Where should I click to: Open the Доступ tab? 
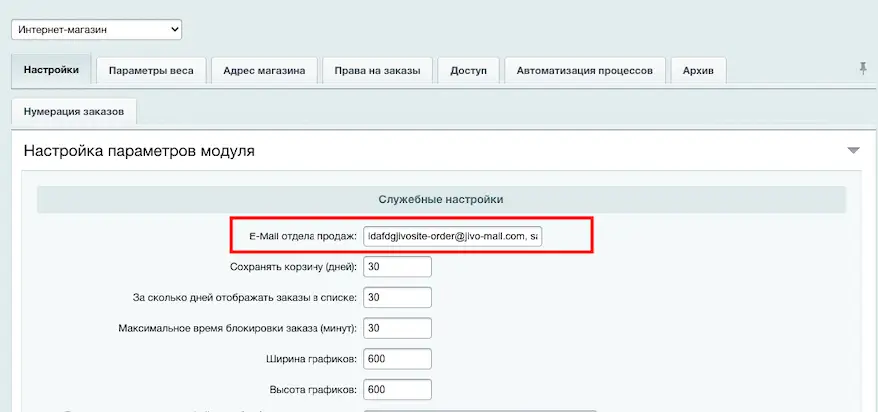pos(468,71)
